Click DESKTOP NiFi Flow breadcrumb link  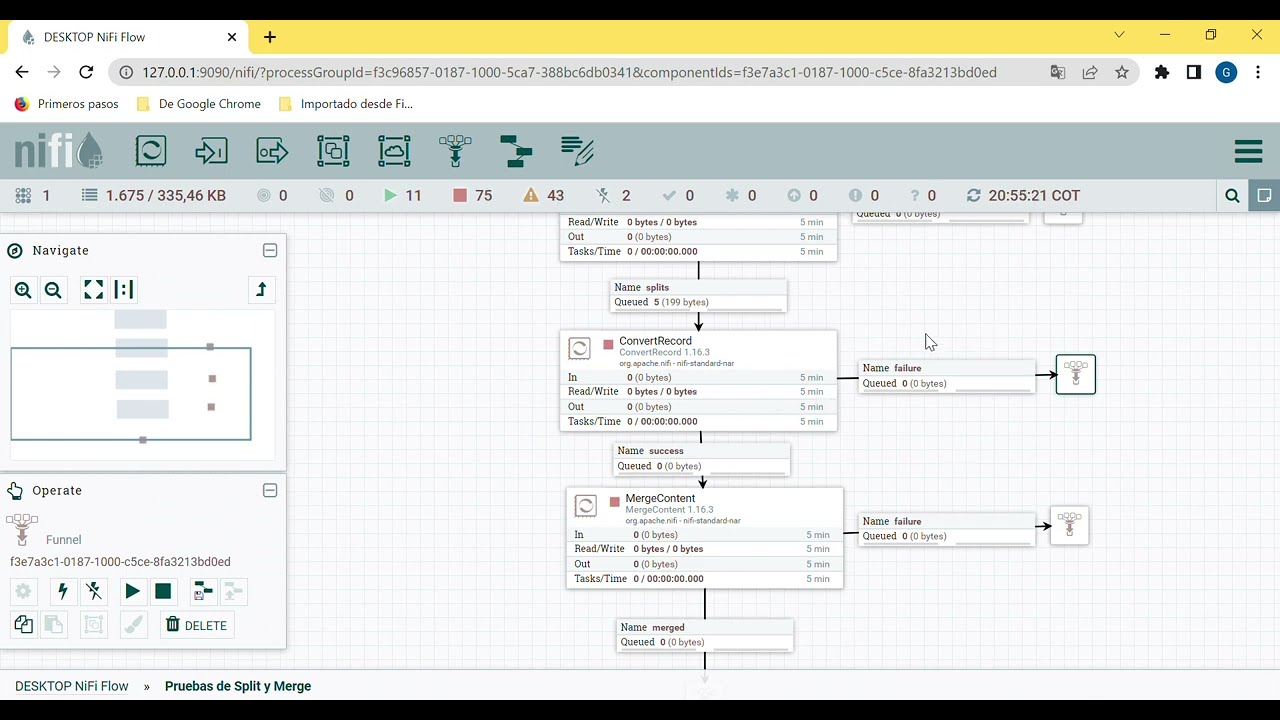coord(72,686)
